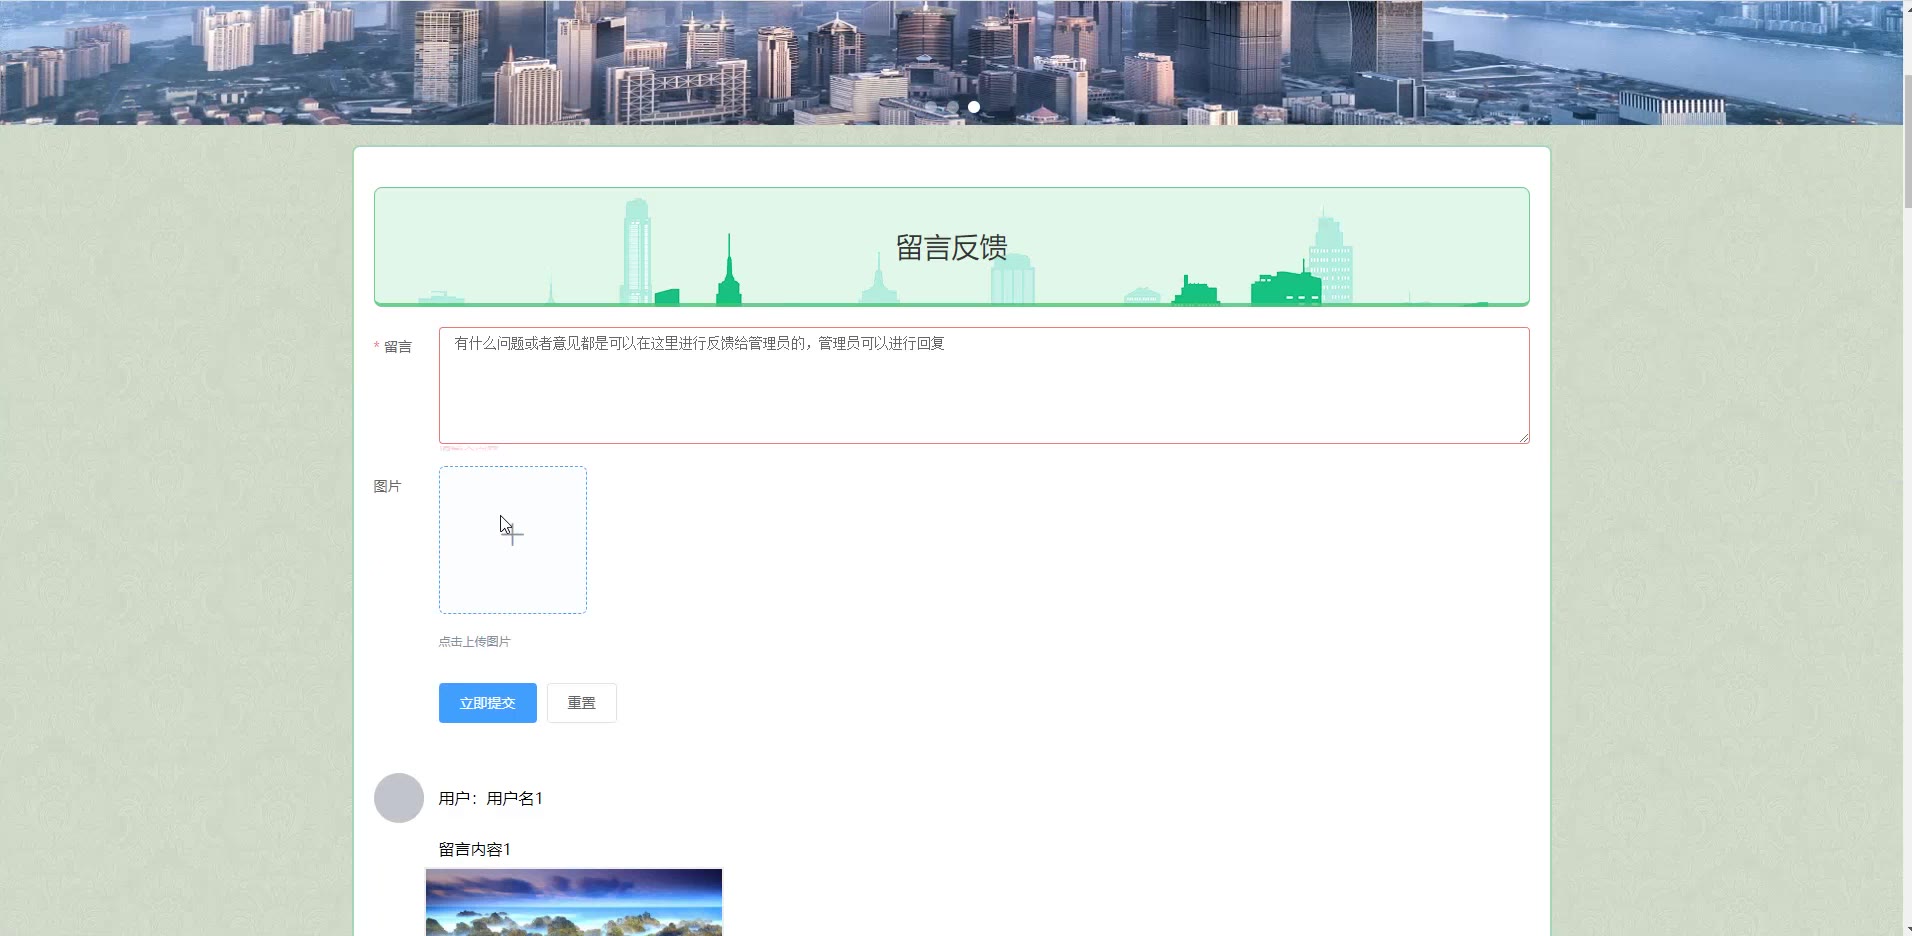The height and width of the screenshot is (936, 1912).
Task: Click the 用户：用户名1 label
Action: click(x=490, y=798)
